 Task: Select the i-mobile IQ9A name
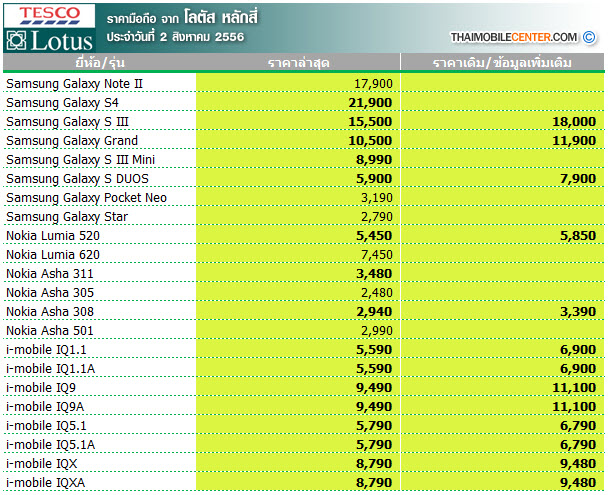45,407
